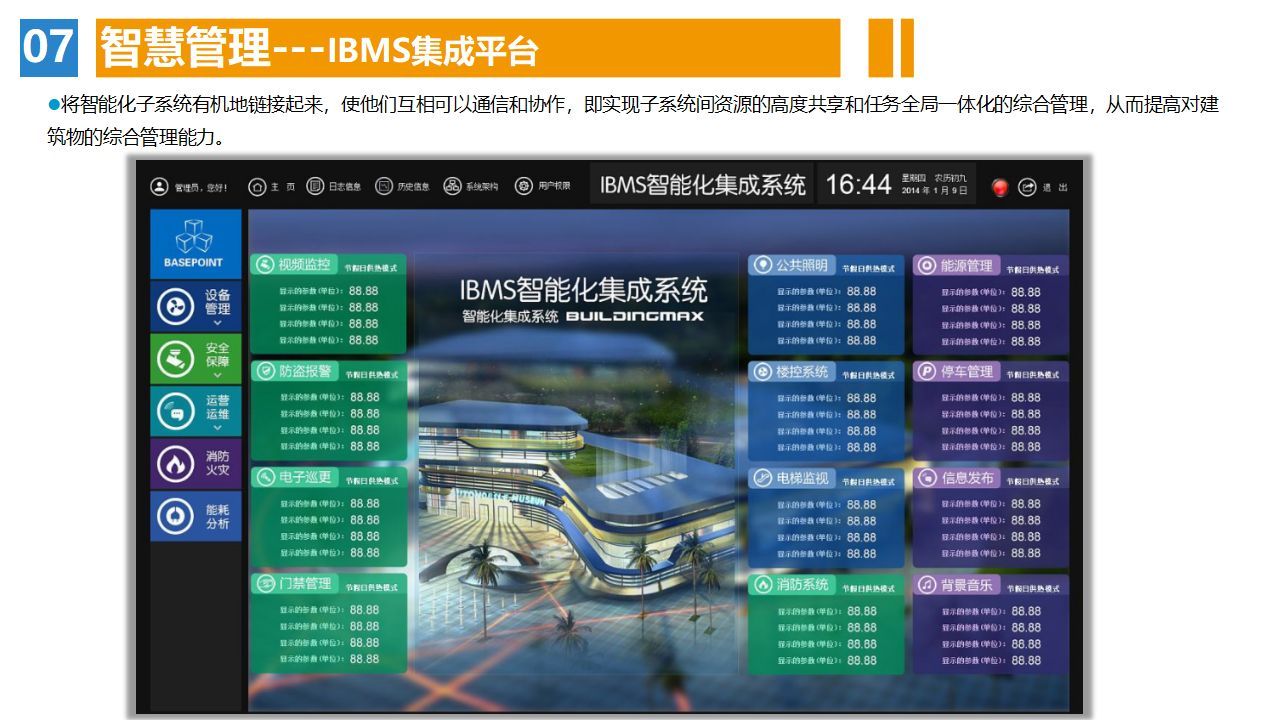Click 节假日供热模式 in 电子巡更 panel

(371, 481)
